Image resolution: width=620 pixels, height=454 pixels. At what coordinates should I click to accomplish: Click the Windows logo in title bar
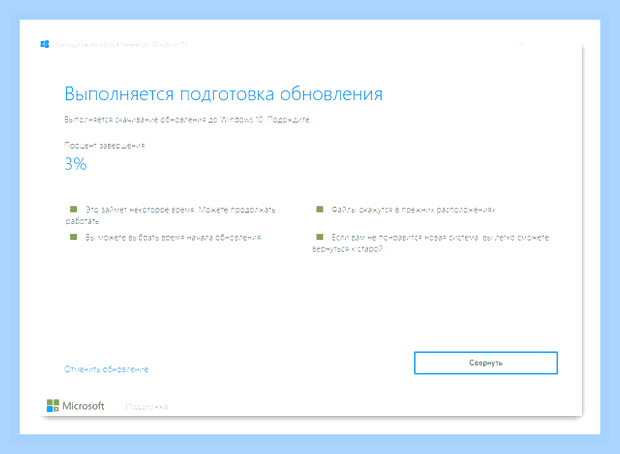point(45,44)
